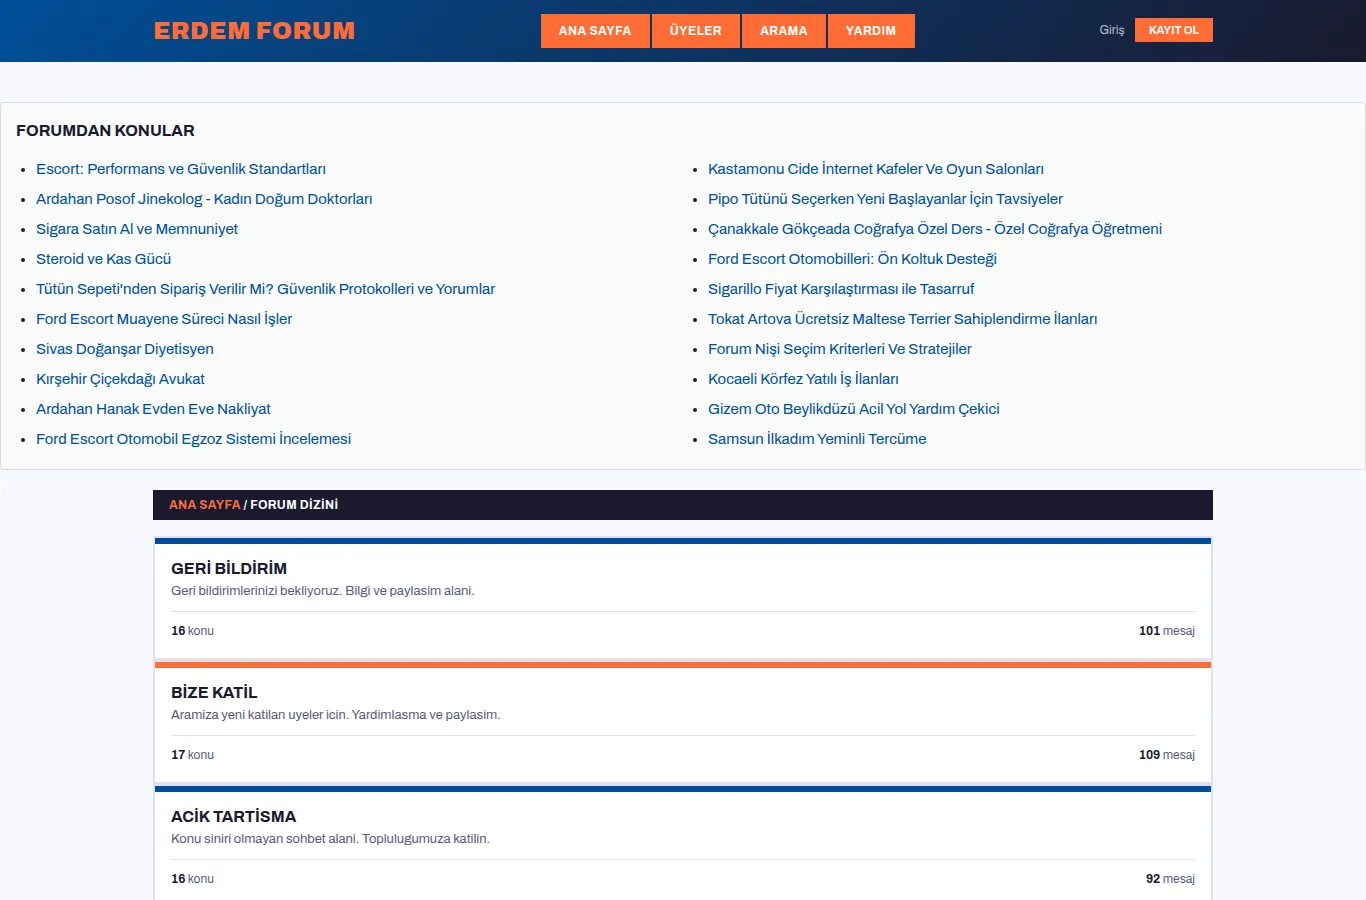Open the GERİ BİLDİRİM forum category
Viewport: 1366px width, 900px height.
tap(229, 568)
